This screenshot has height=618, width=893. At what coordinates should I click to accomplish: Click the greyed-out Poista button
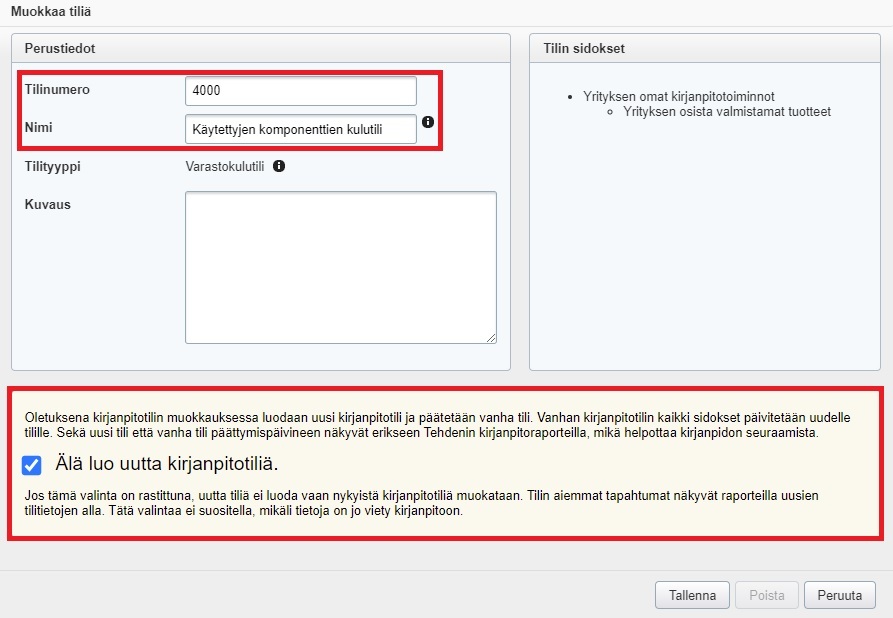click(767, 595)
